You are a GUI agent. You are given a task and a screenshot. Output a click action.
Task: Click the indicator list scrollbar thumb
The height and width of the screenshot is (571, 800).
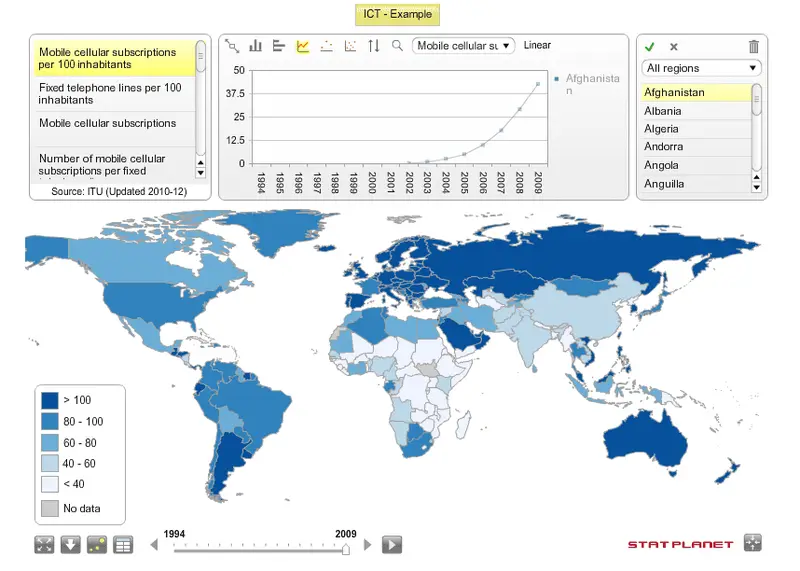pyautogui.click(x=201, y=56)
